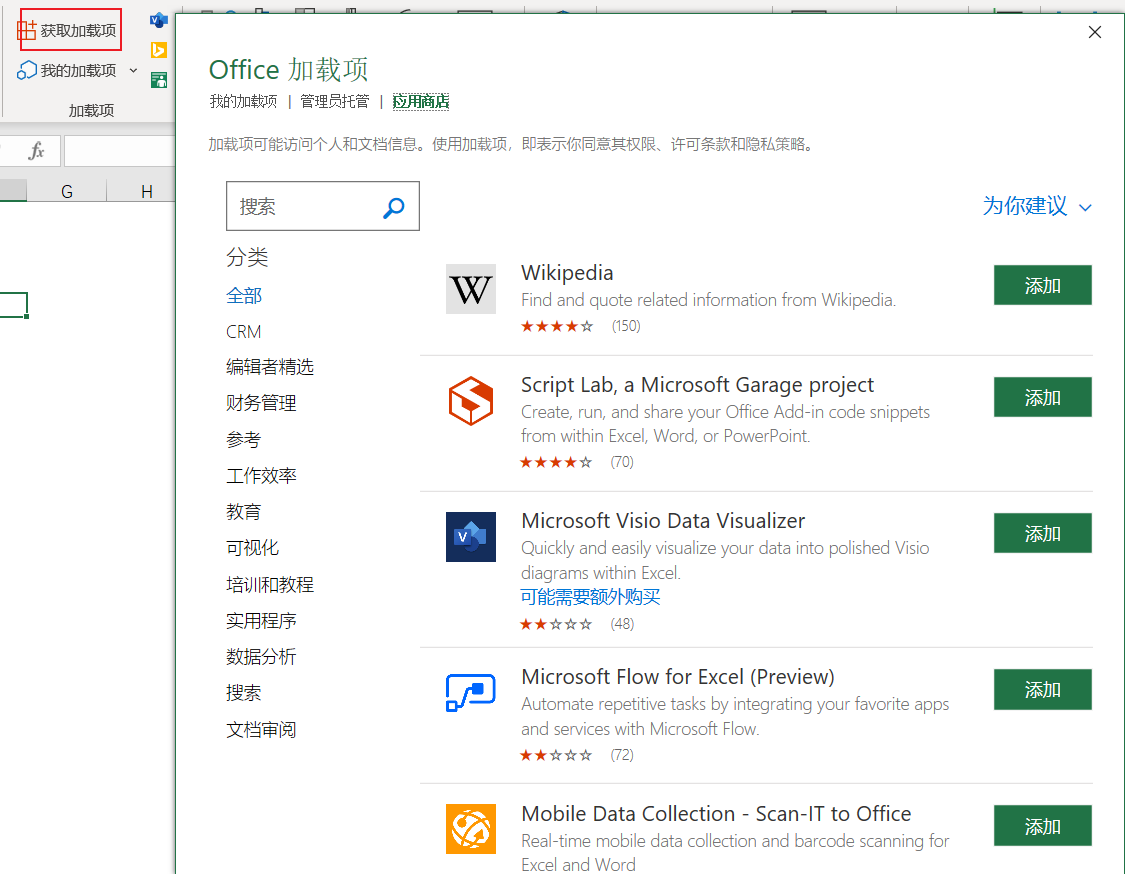Select the 工作效率 category
1125x874 pixels.
(261, 475)
